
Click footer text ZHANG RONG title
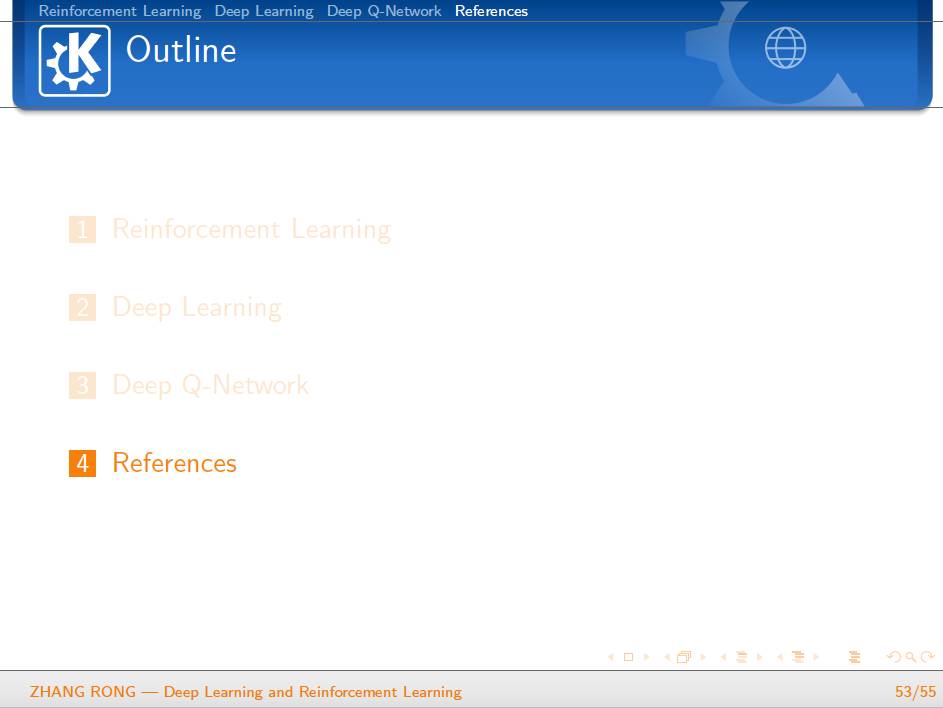tap(246, 692)
